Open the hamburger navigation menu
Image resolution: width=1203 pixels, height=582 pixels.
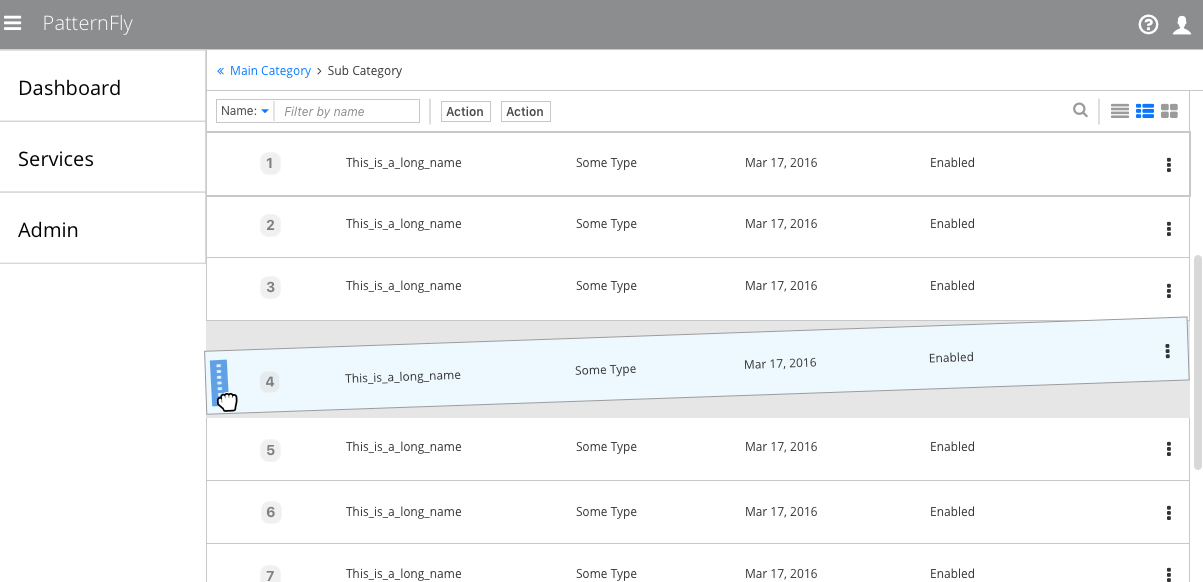[x=13, y=23]
